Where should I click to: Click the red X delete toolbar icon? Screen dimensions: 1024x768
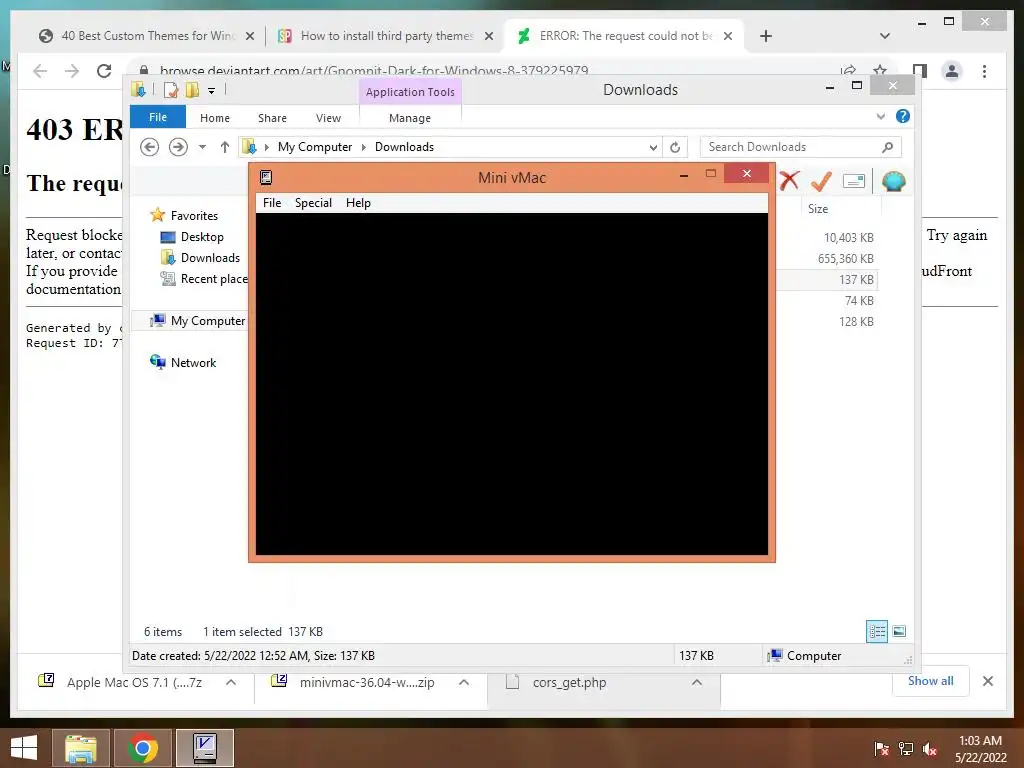[x=789, y=181]
